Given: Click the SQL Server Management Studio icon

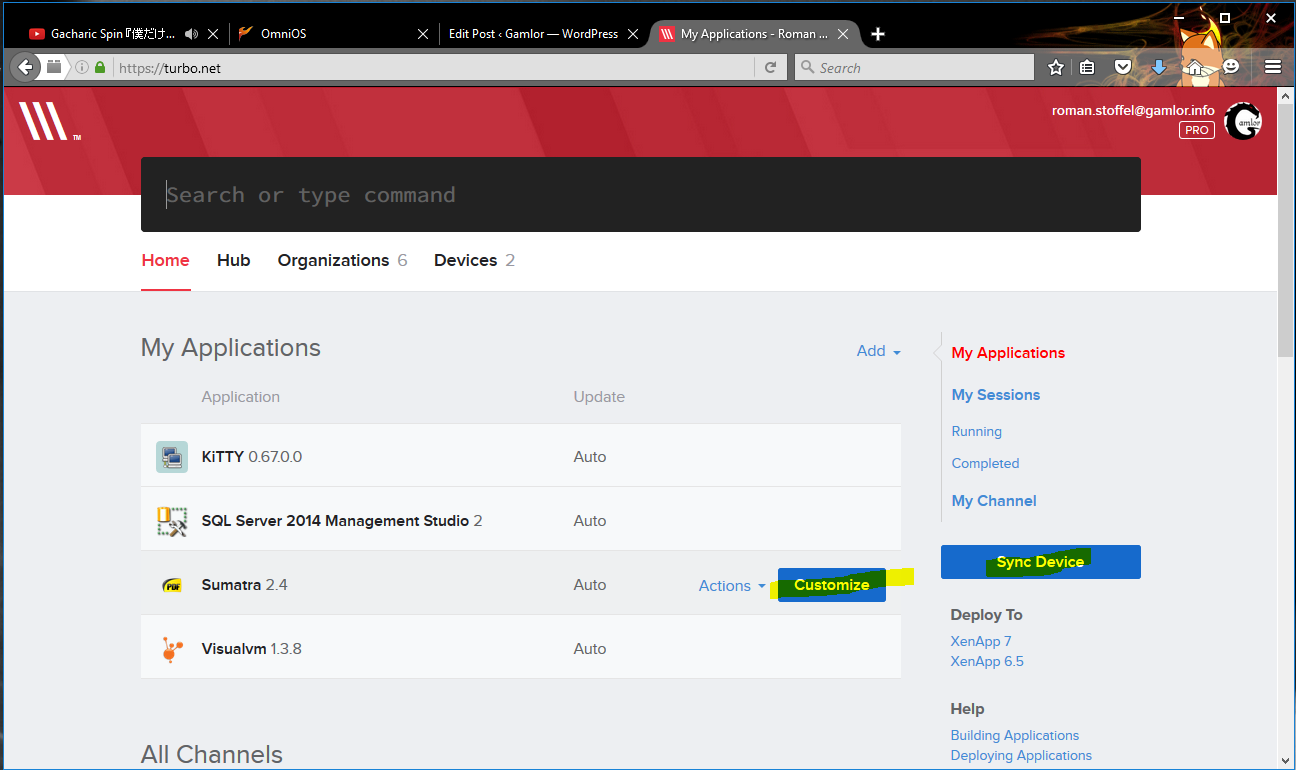Looking at the screenshot, I should pos(172,521).
